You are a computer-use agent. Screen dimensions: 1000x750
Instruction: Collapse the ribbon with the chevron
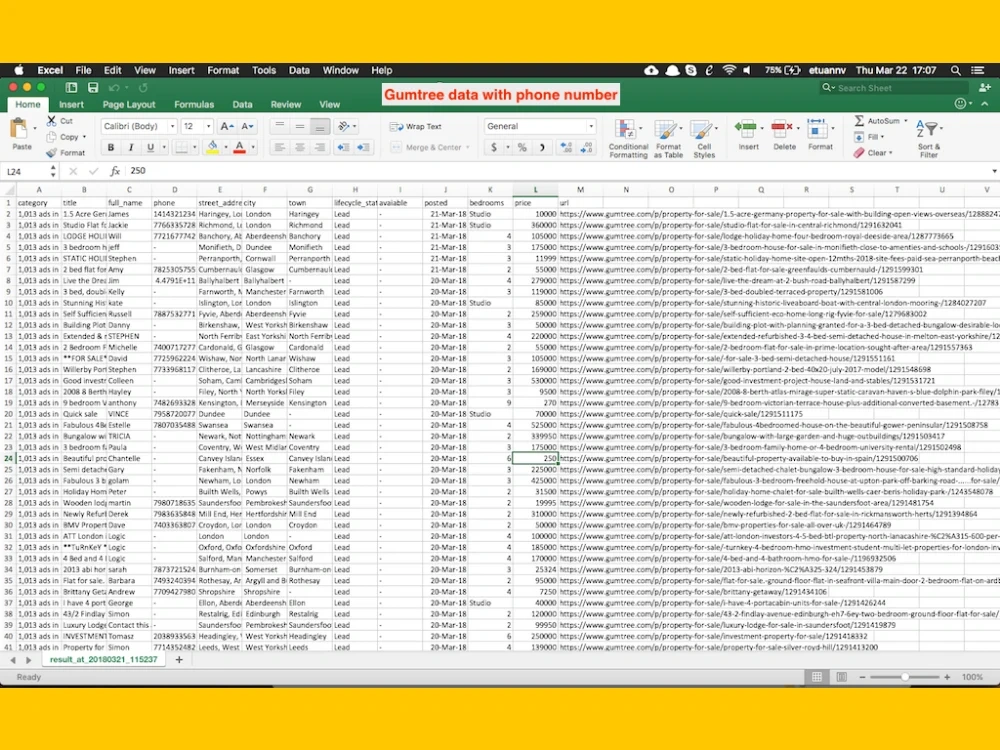click(985, 103)
